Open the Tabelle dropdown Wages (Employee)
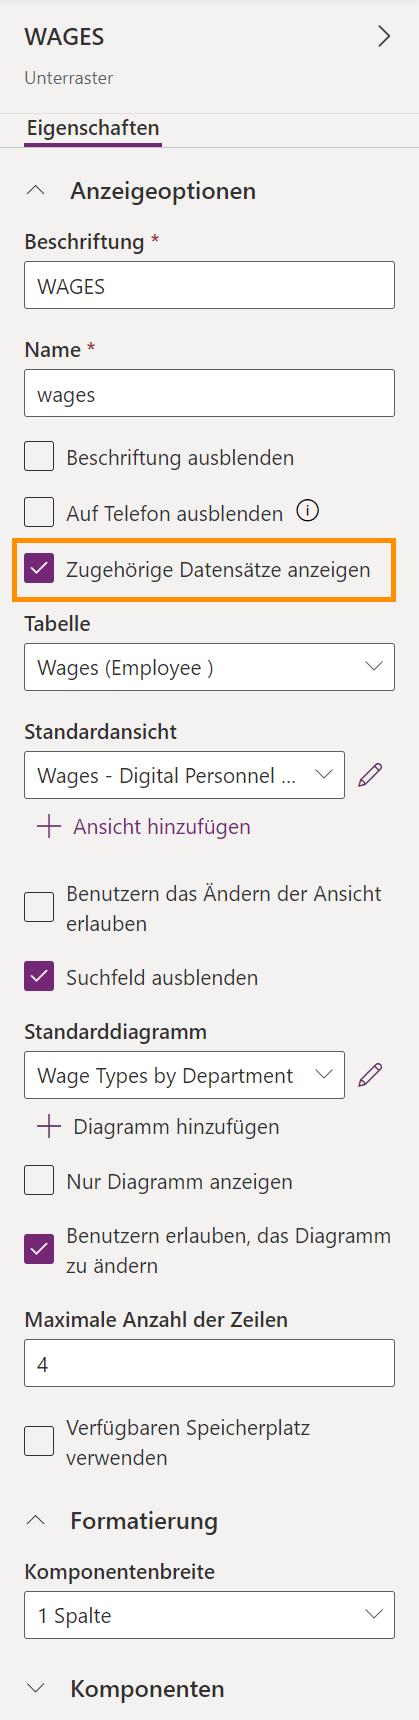The height and width of the screenshot is (1720, 419). point(209,667)
